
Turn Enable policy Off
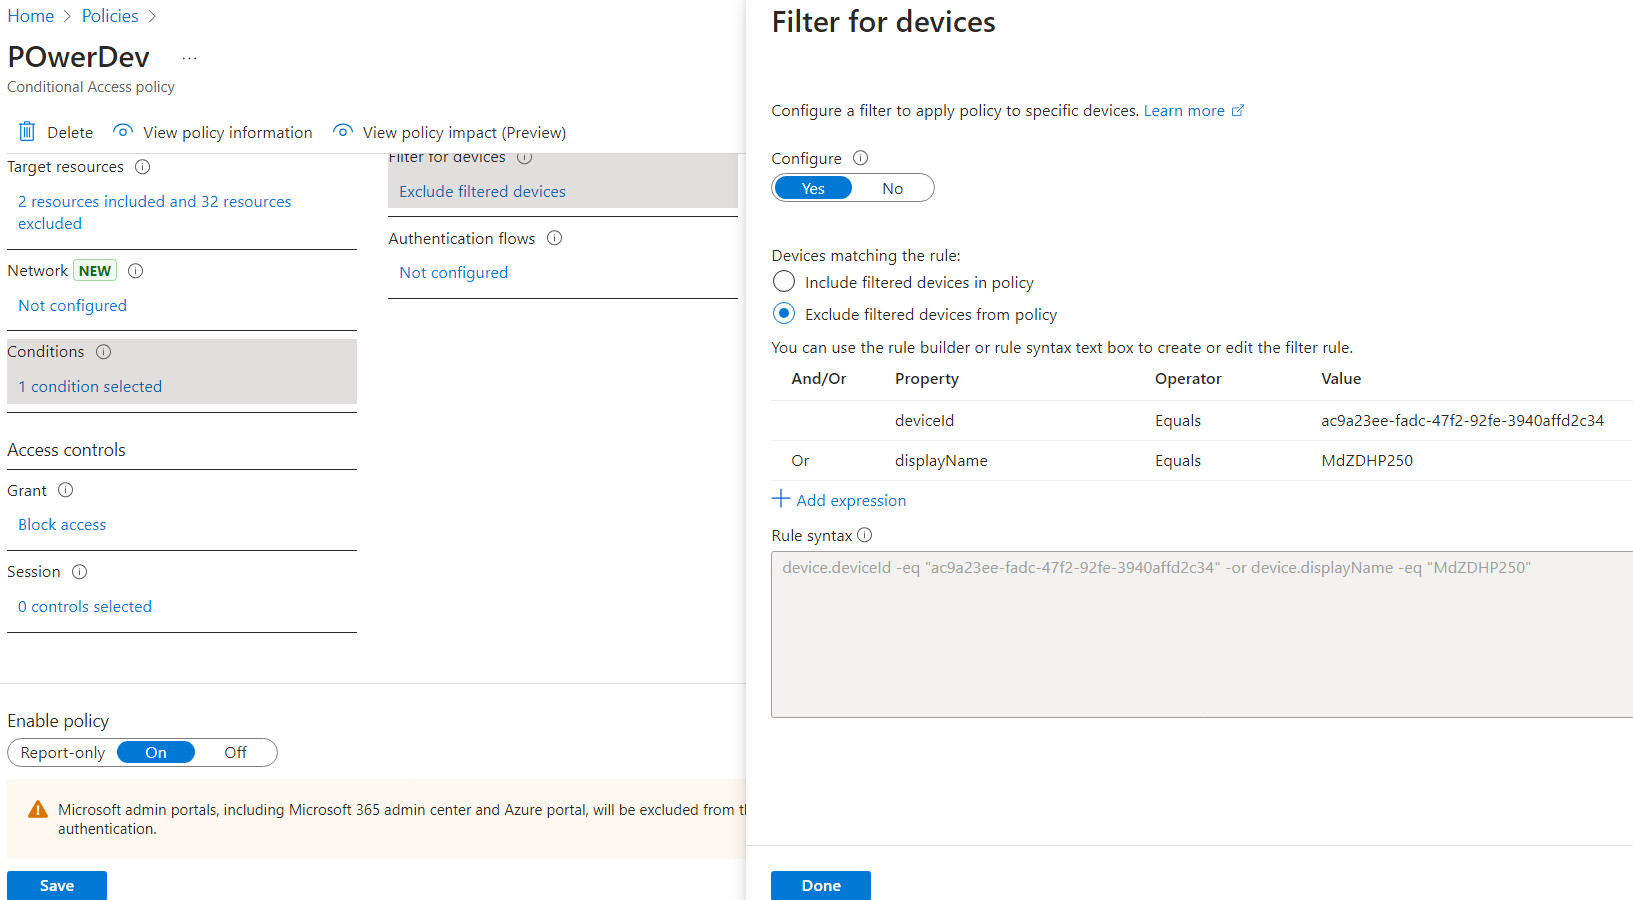(x=235, y=752)
